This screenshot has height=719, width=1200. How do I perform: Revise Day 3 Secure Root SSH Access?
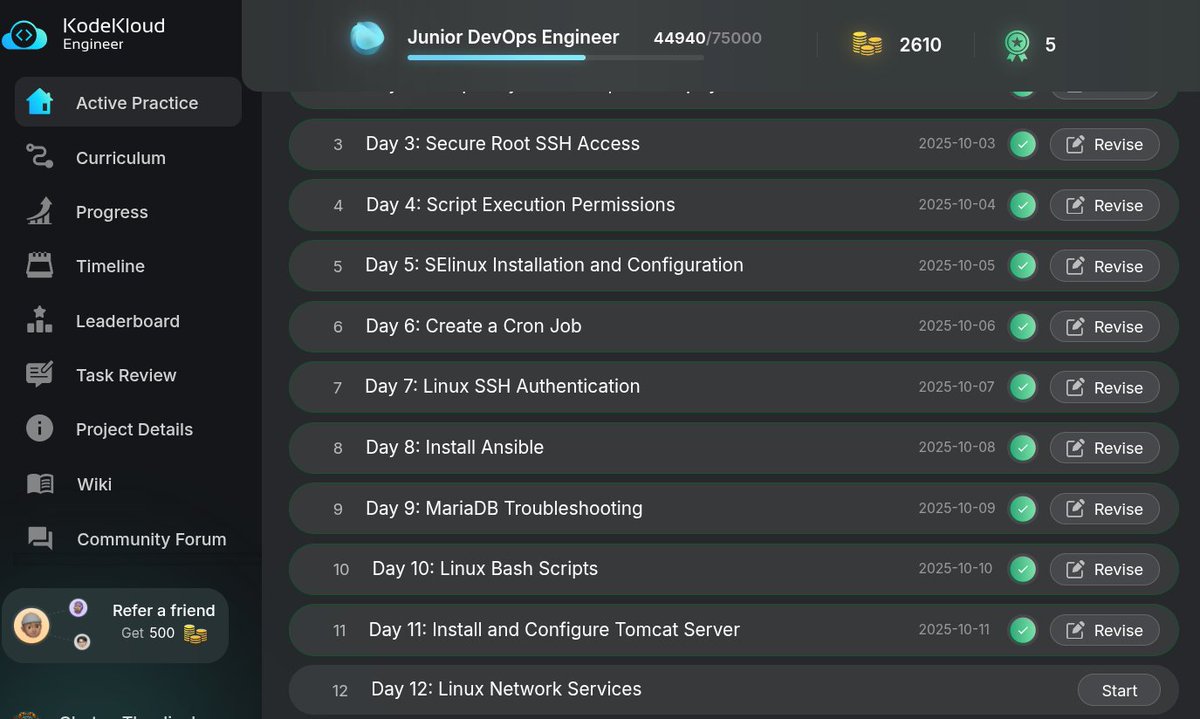coord(1104,144)
